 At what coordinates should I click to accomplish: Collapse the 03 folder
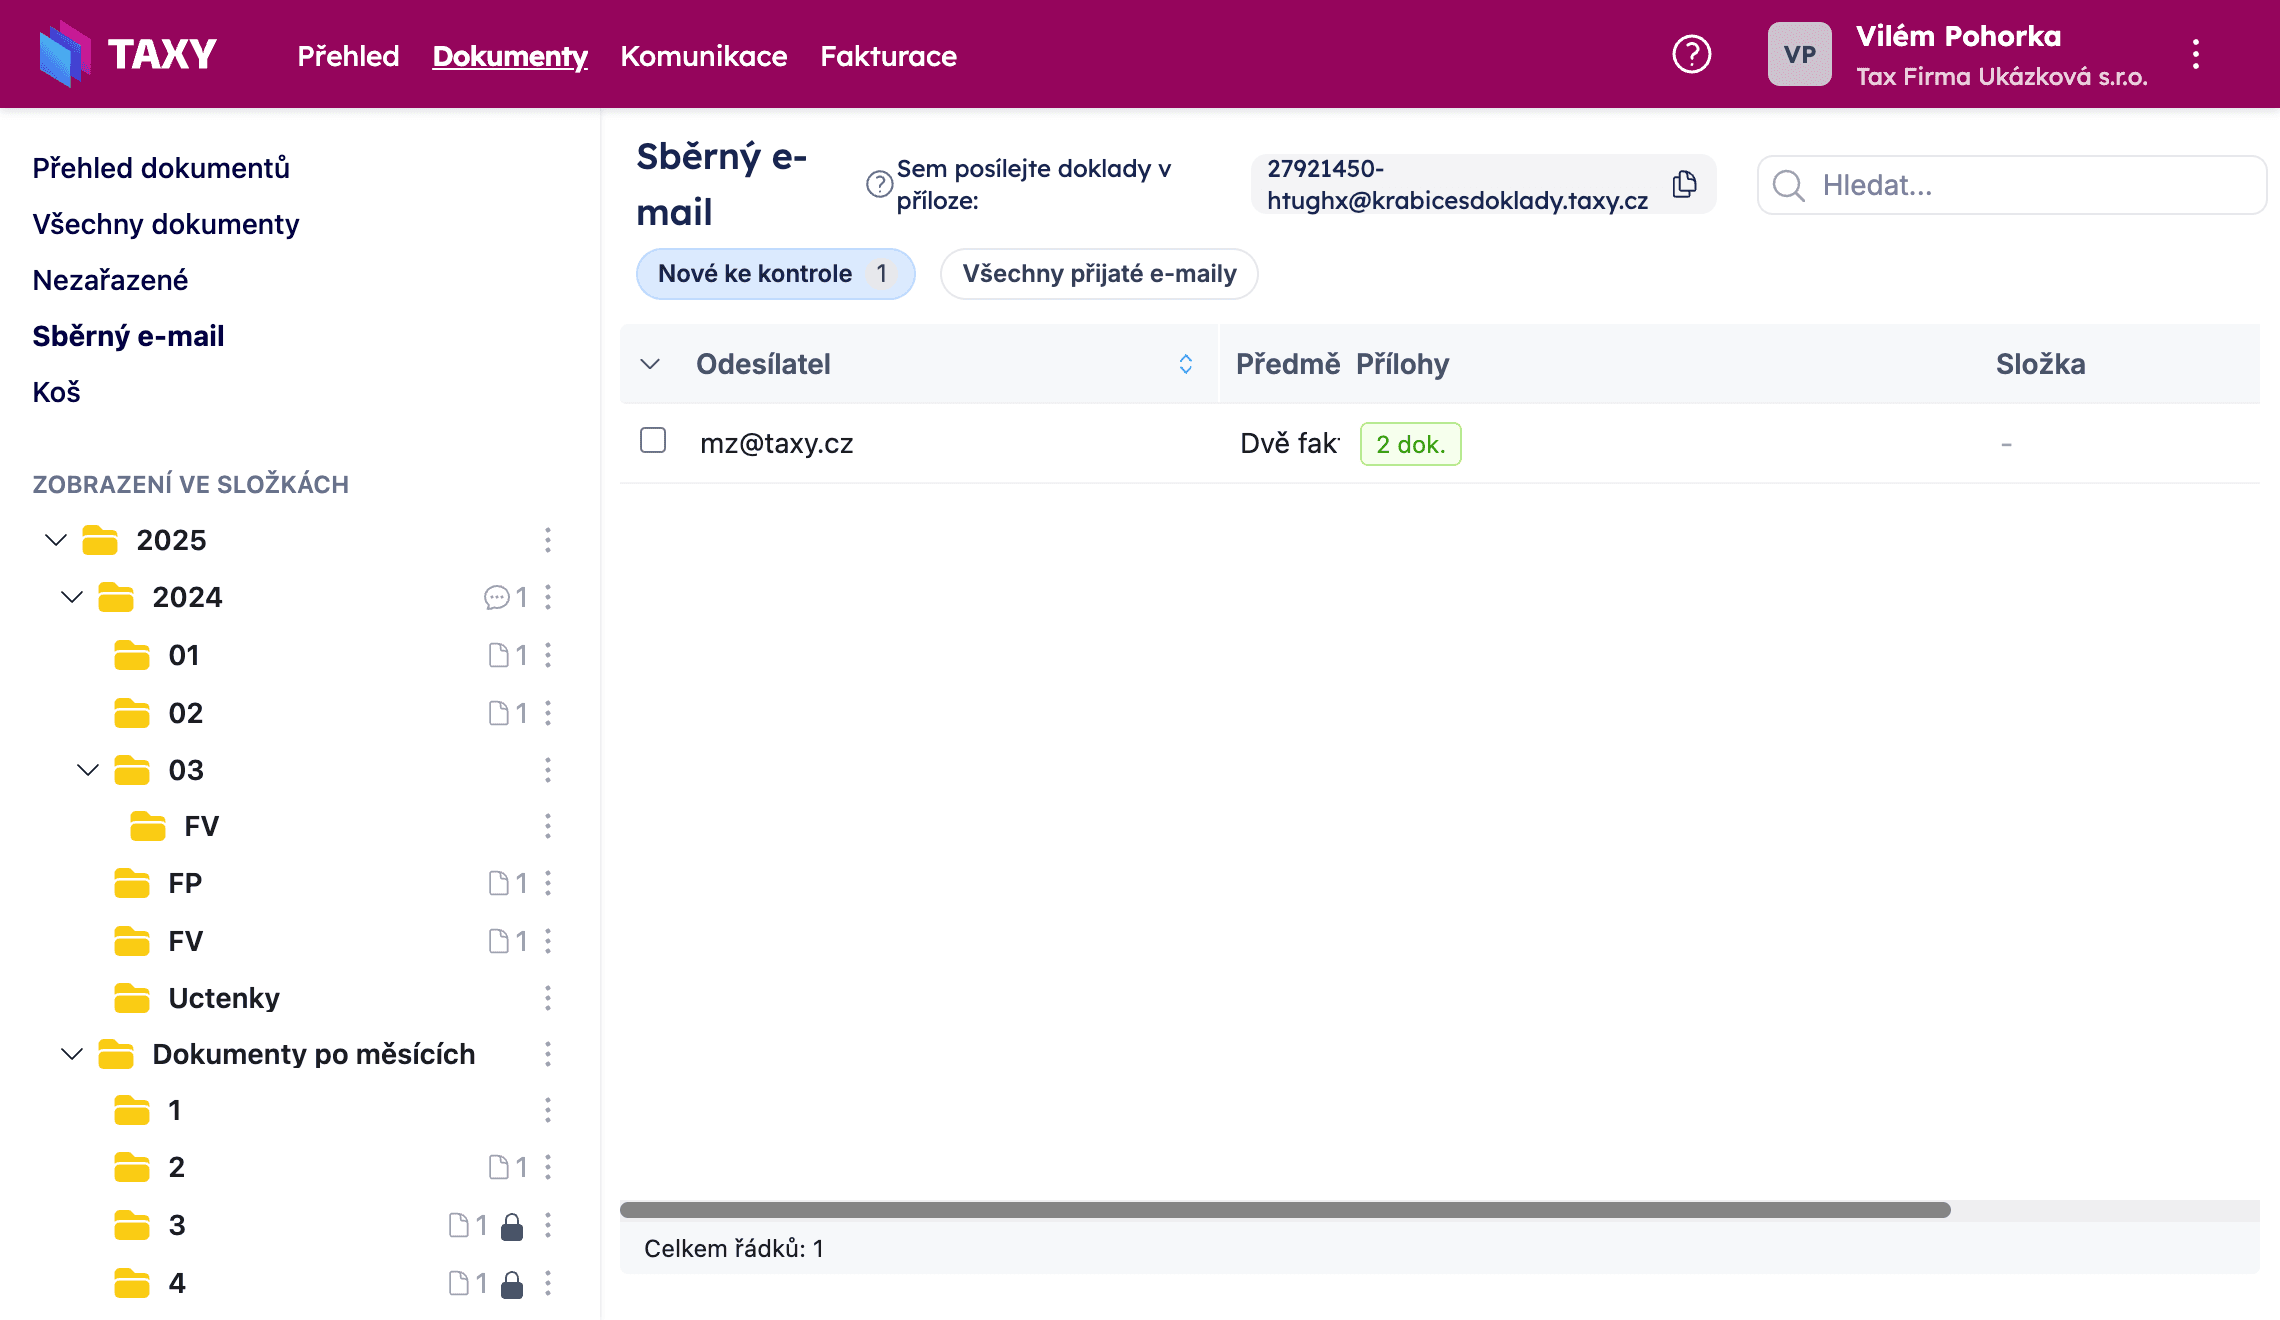point(88,770)
